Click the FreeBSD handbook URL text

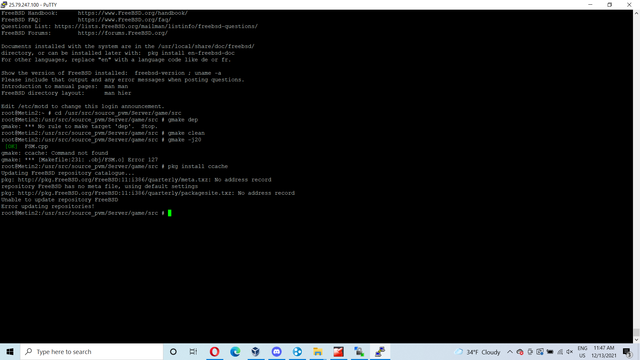(x=133, y=13)
